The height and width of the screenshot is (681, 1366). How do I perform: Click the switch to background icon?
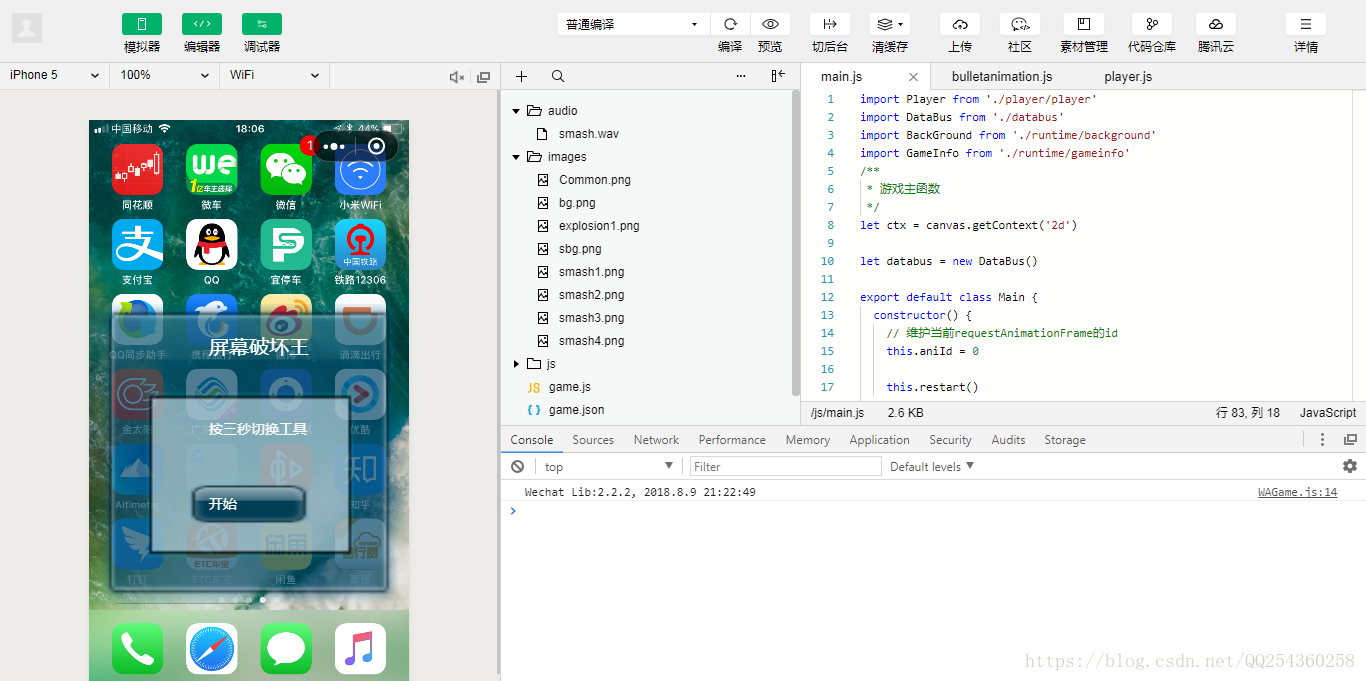(x=830, y=24)
